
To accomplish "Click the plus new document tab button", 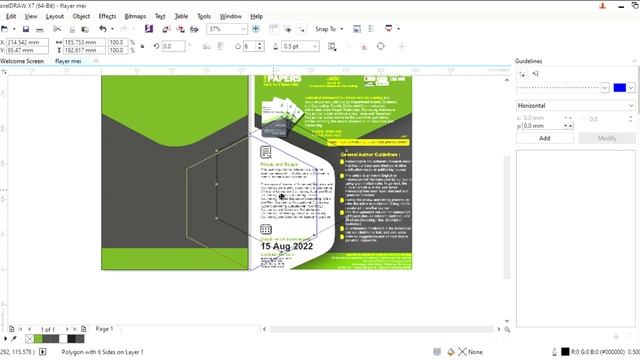I will click(x=96, y=61).
